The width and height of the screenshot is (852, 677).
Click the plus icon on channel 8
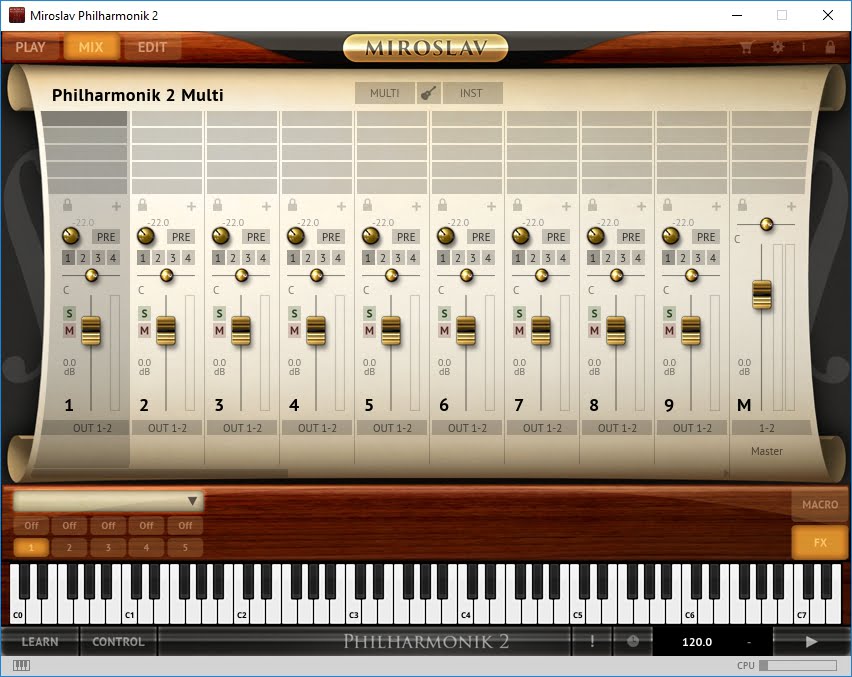click(x=641, y=206)
